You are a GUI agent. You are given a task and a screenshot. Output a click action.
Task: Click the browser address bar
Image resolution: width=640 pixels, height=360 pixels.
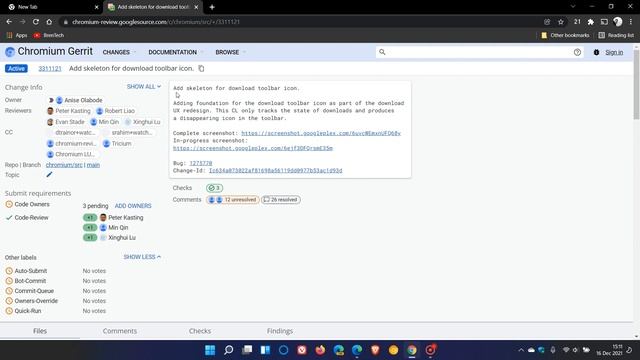[x=302, y=22]
